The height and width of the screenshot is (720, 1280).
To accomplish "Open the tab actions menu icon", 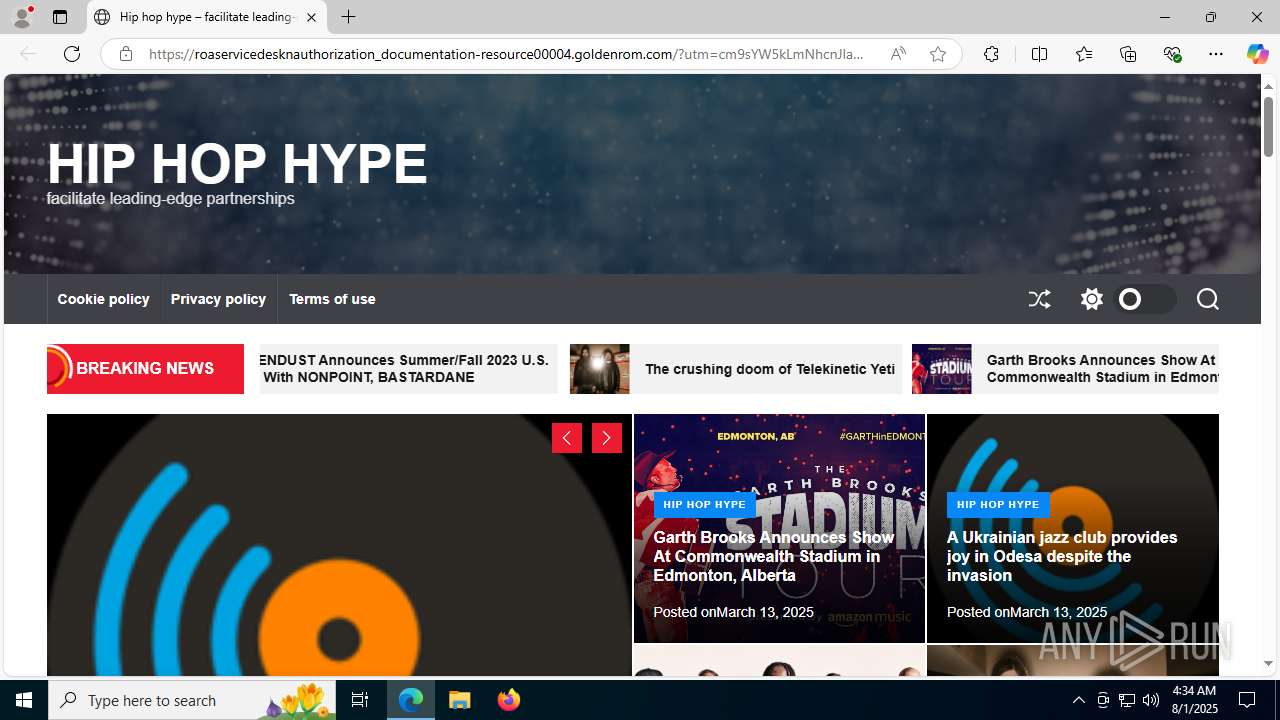I will pyautogui.click(x=60, y=17).
